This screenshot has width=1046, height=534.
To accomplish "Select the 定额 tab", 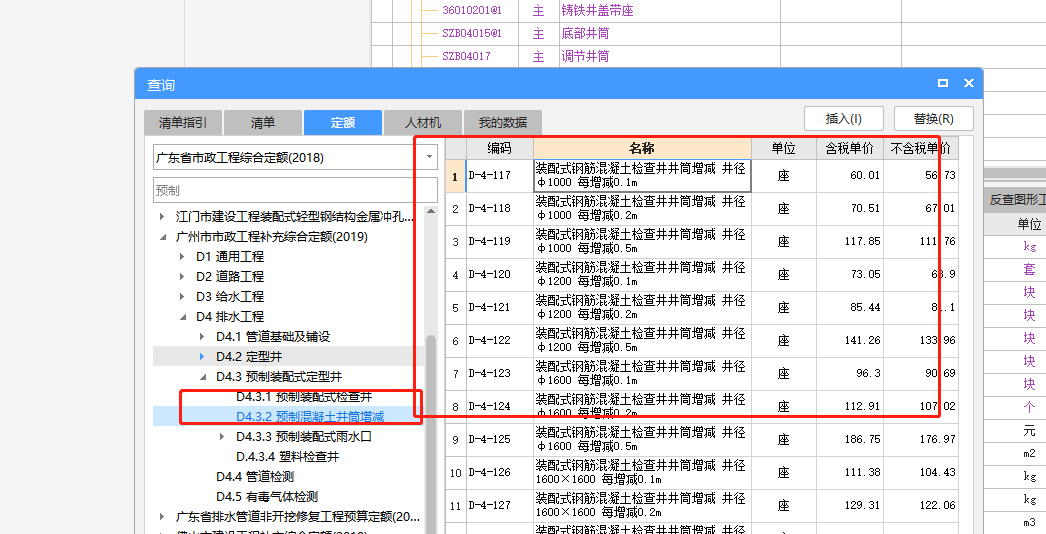I will coord(343,123).
